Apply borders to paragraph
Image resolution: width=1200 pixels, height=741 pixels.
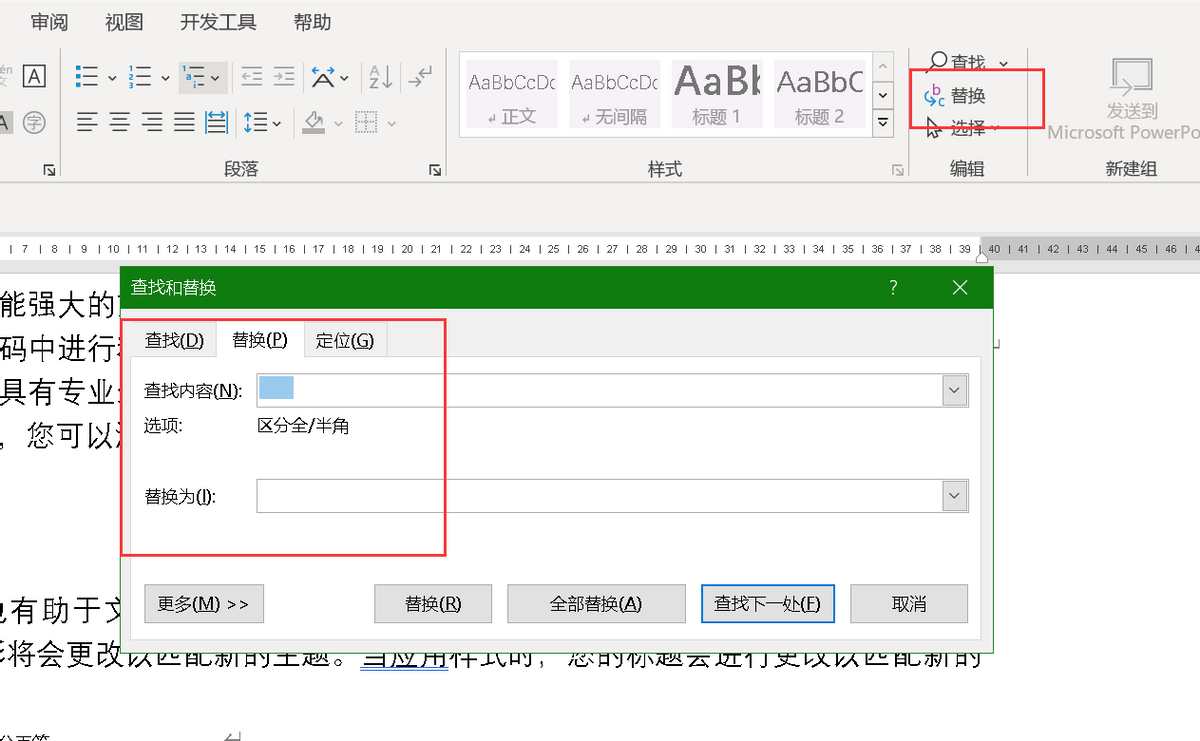(366, 122)
